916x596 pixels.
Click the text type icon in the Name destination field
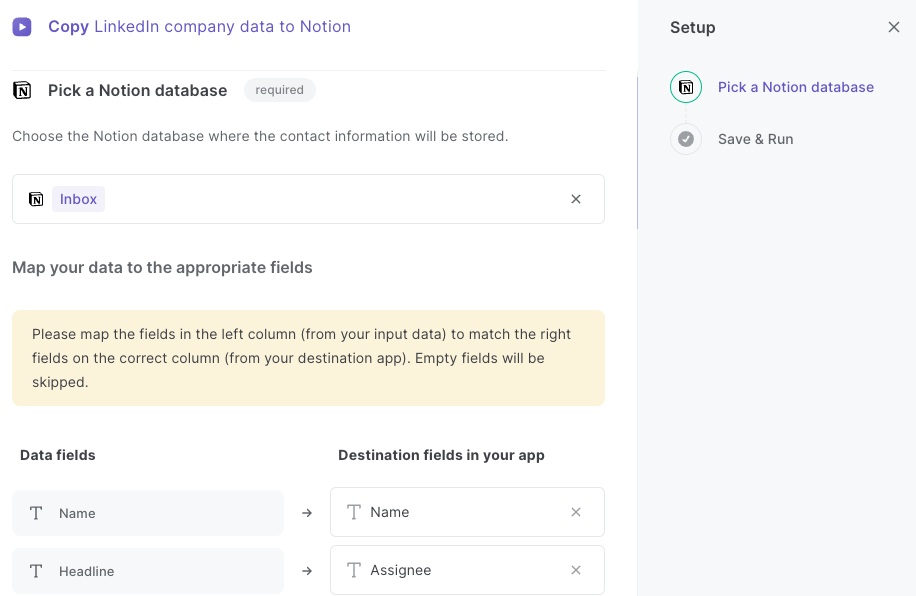click(354, 512)
